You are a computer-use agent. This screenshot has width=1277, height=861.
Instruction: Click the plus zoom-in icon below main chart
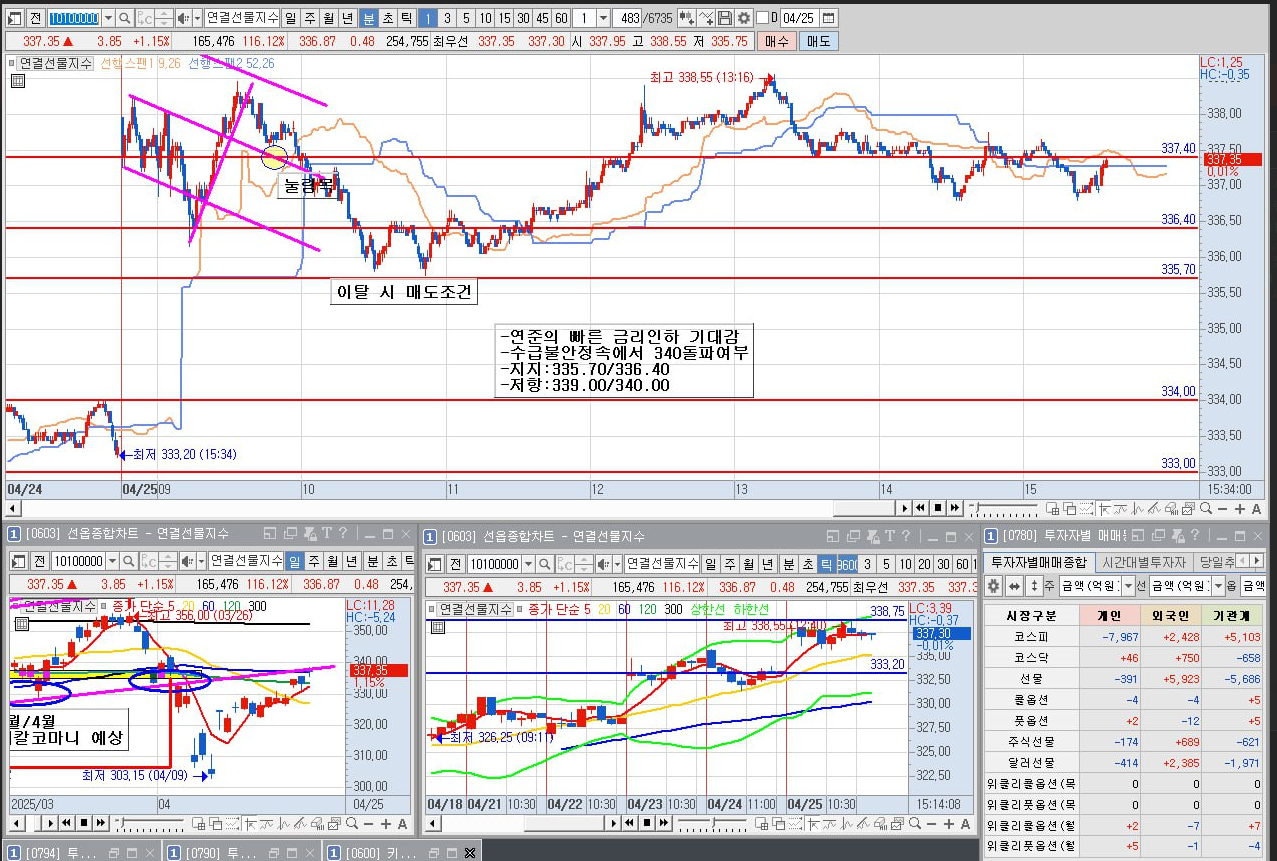pyautogui.click(x=1240, y=508)
